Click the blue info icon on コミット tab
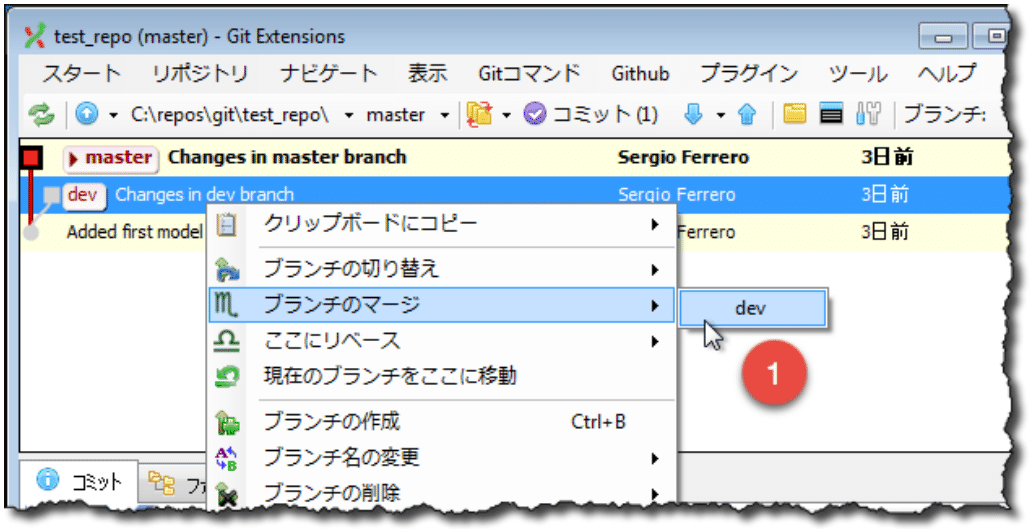Viewport: 1032px width, 529px height. (47, 480)
